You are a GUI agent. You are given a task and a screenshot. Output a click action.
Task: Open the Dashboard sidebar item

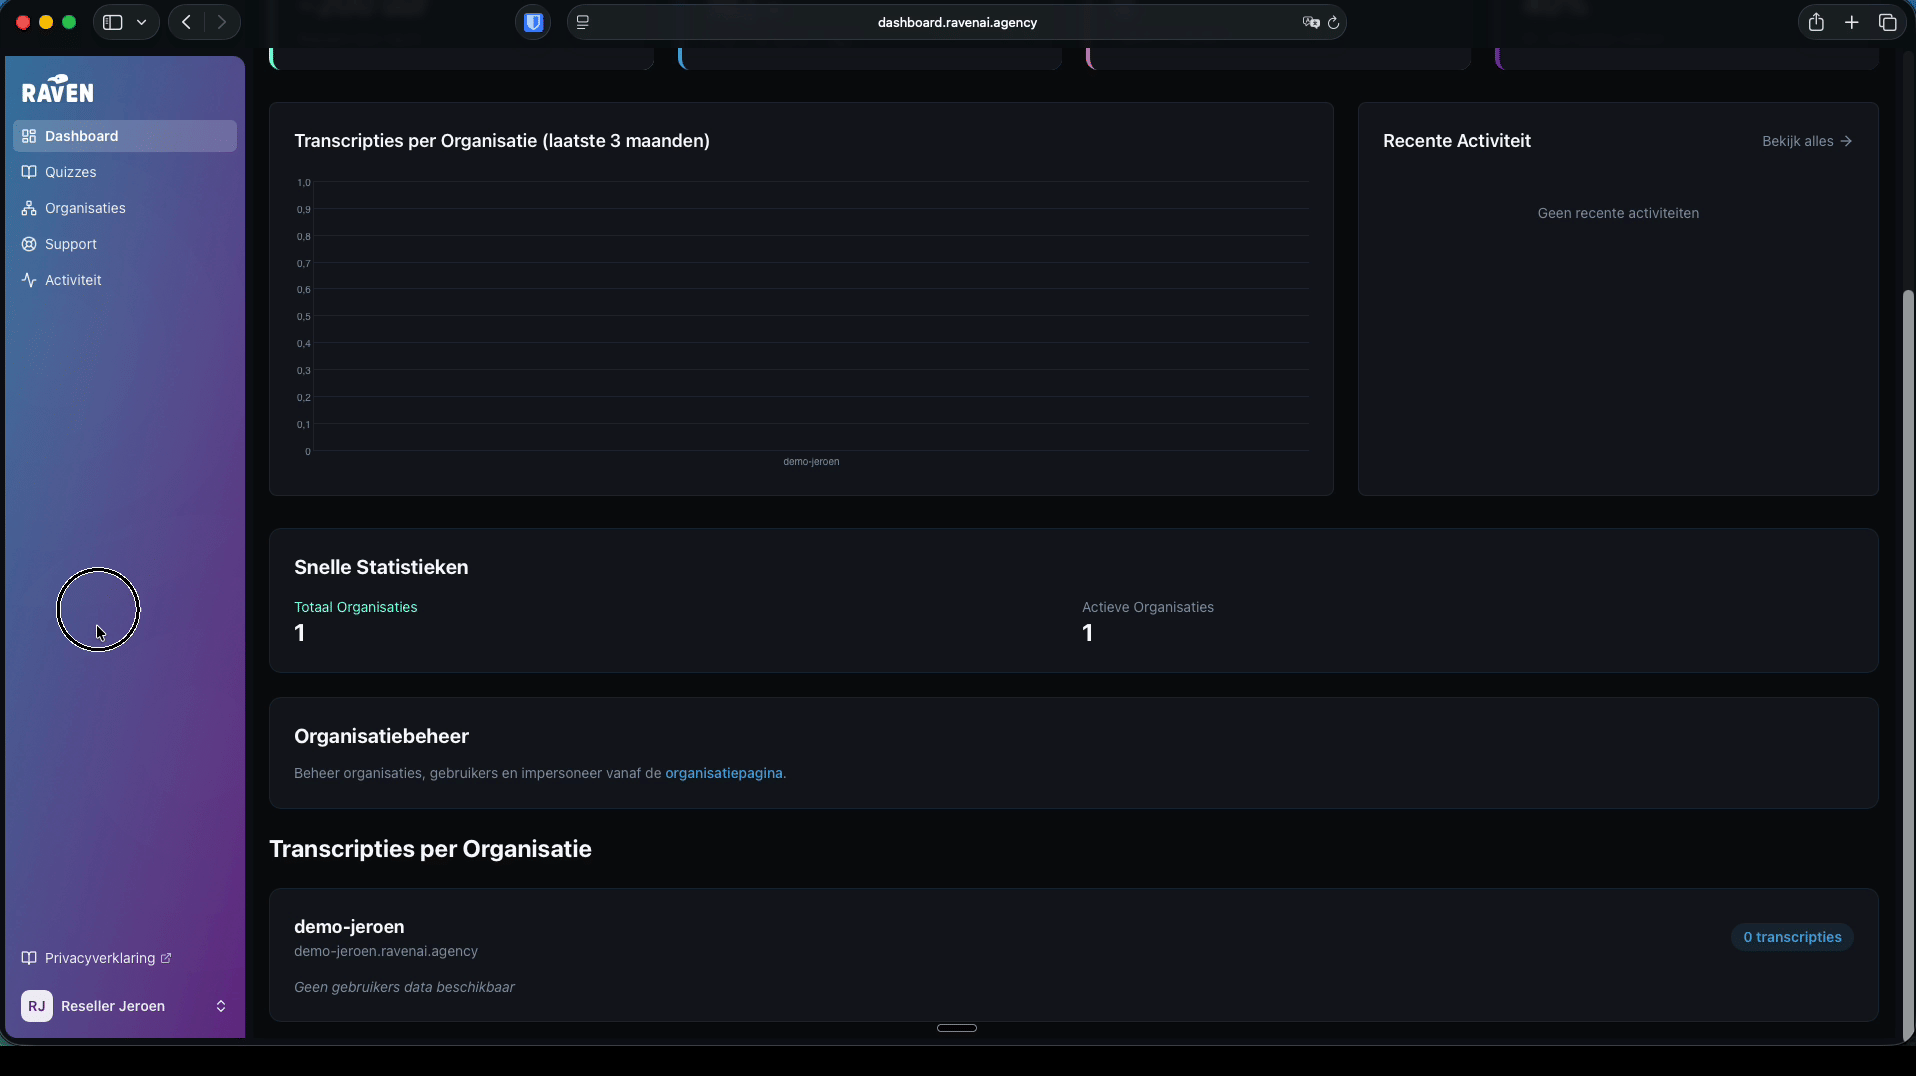(x=81, y=136)
